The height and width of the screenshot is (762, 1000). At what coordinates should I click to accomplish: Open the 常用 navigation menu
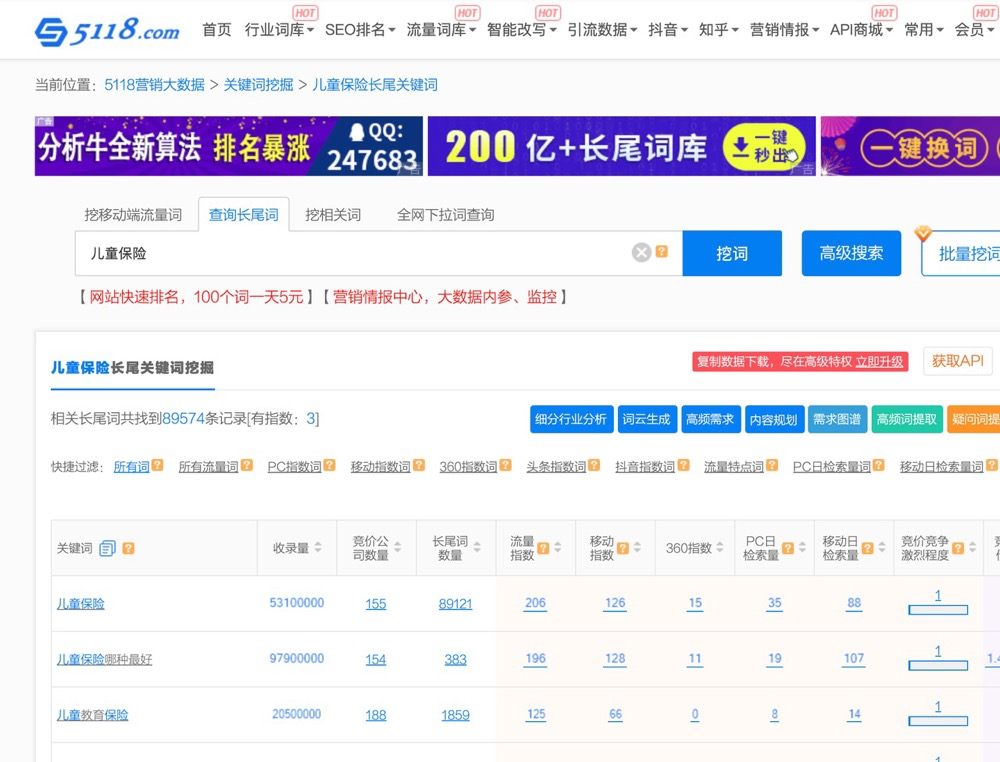923,30
